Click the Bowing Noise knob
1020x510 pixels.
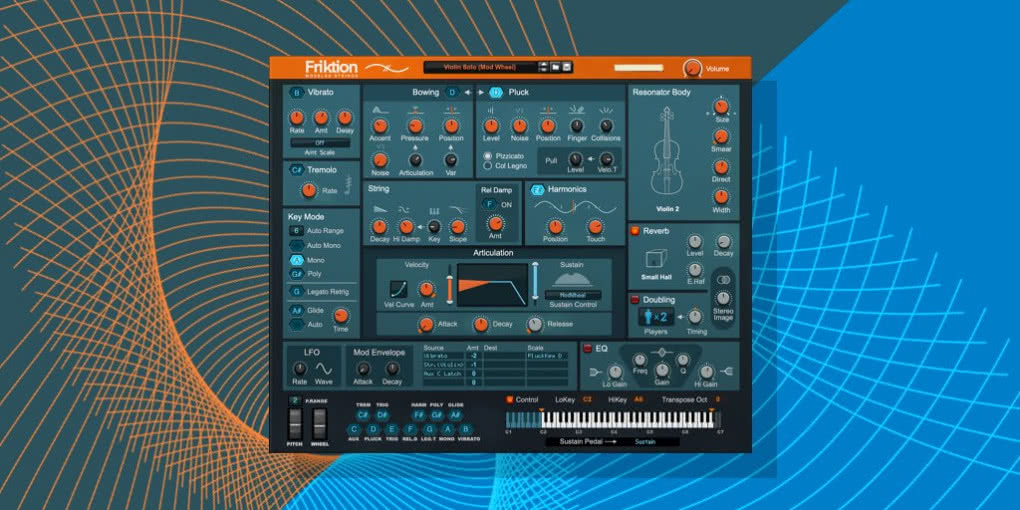380,160
